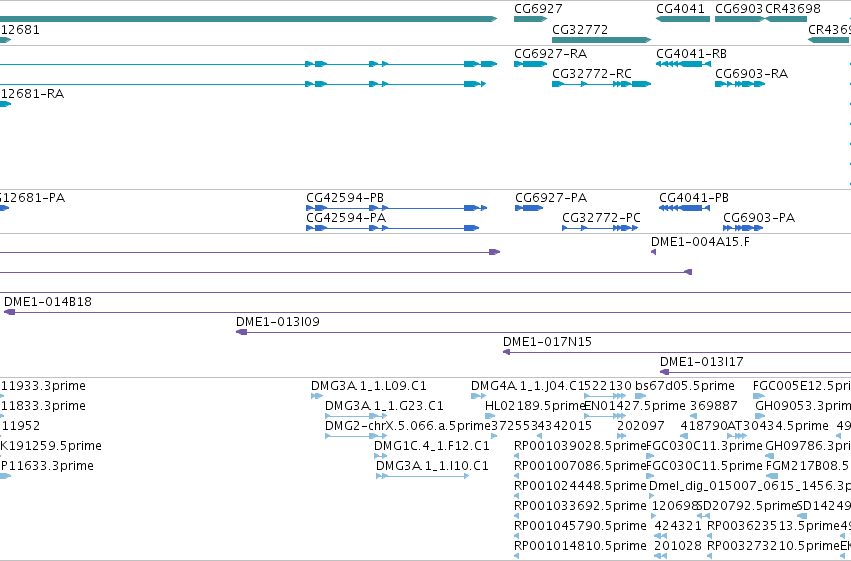Click the RP001045790.5prime label
851x561 pixels.
coord(580,526)
